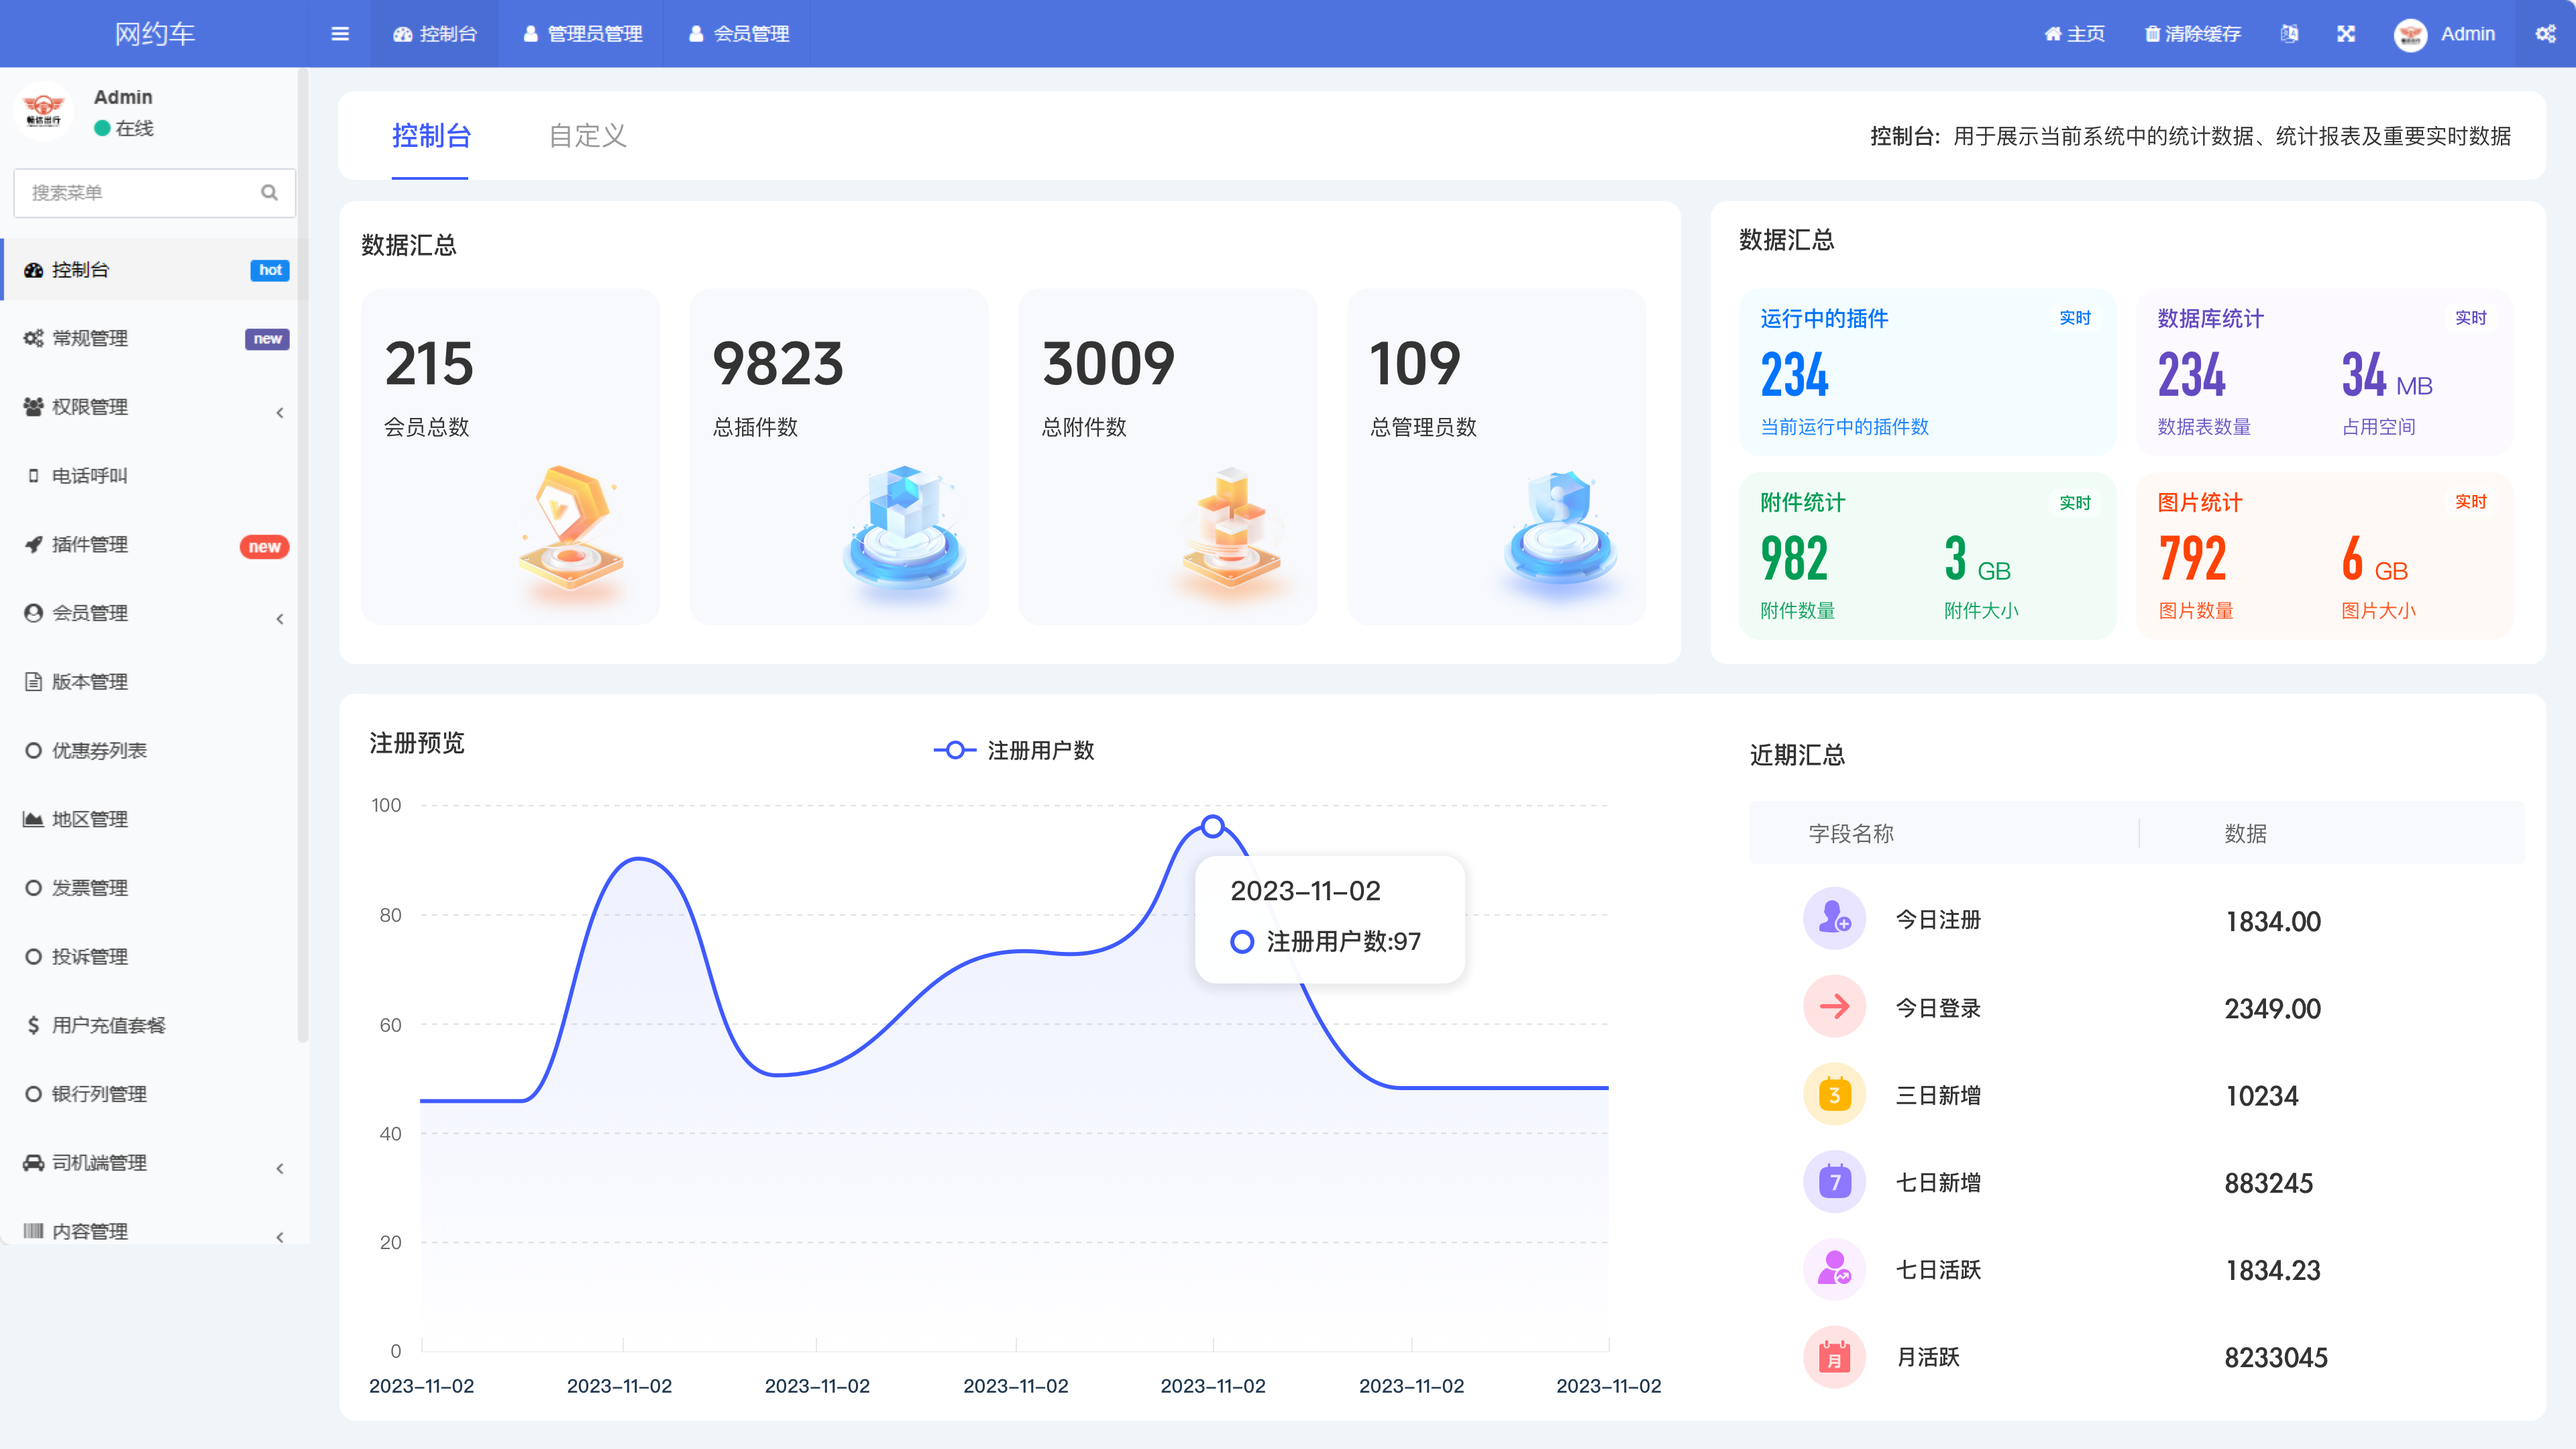Viewport: 2576px width, 1449px height.
Task: Click the 三日新增 calendar icon
Action: click(x=1834, y=1094)
